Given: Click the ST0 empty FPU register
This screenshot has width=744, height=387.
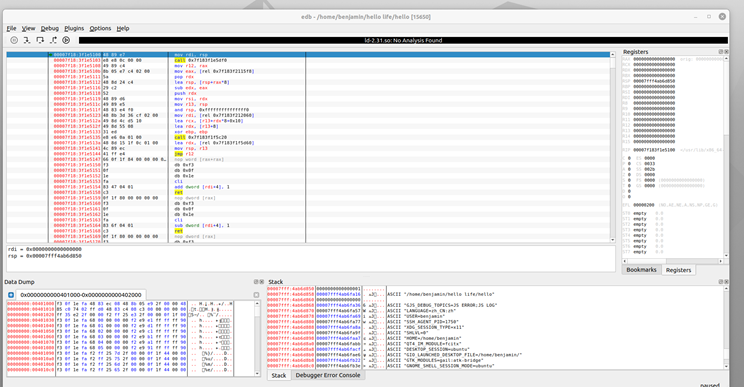Looking at the screenshot, I should 640,213.
